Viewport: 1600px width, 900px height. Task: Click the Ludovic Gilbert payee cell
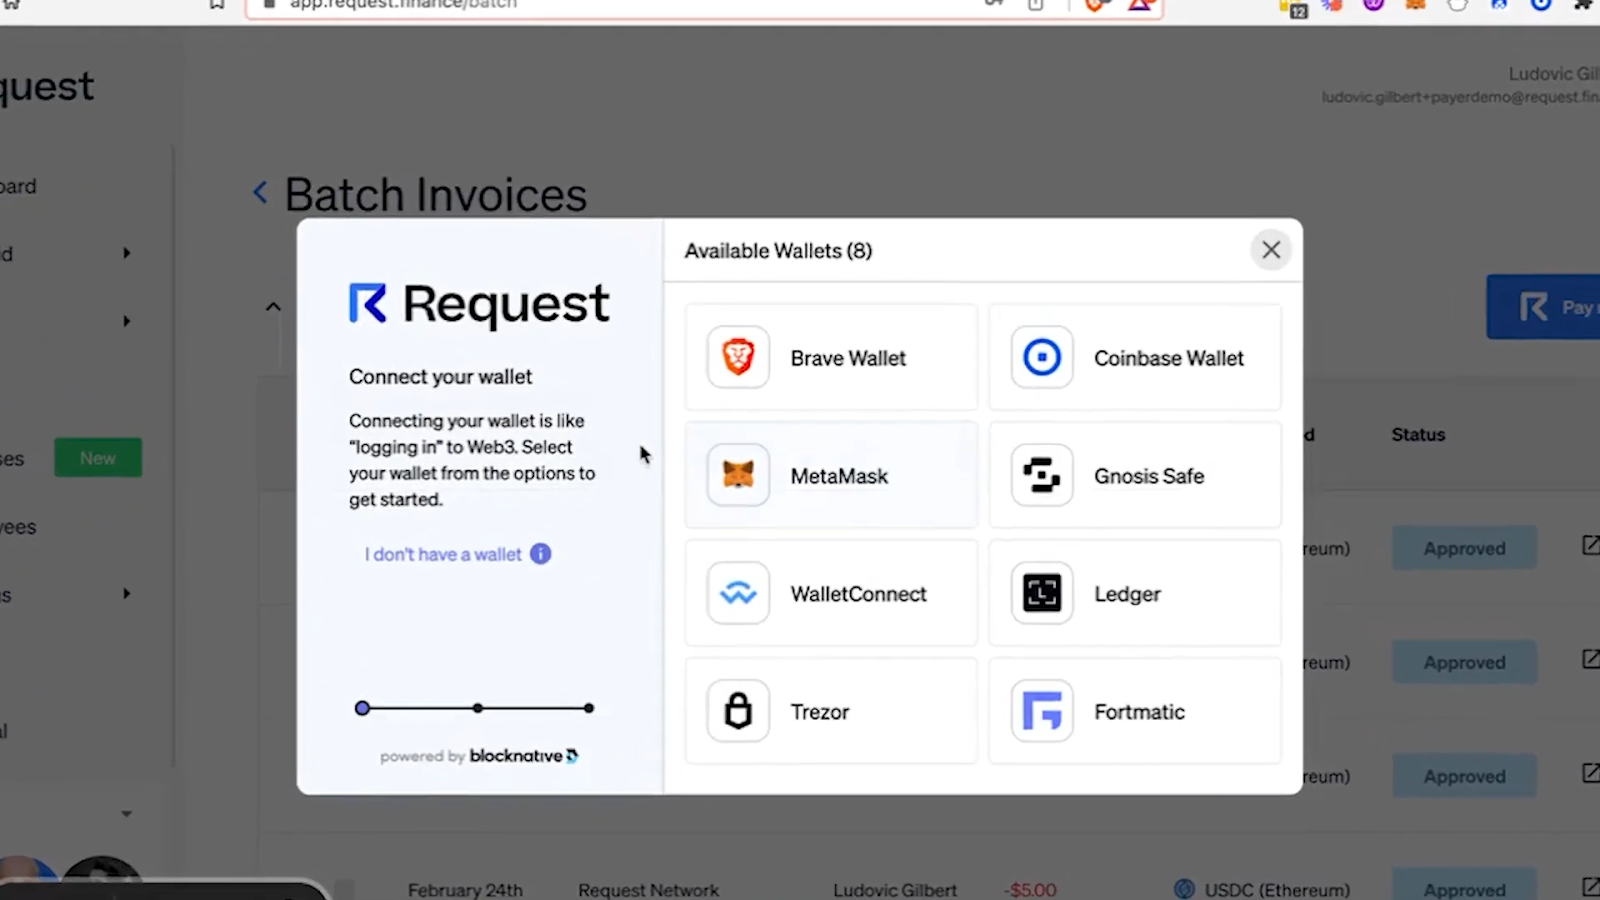(x=895, y=890)
